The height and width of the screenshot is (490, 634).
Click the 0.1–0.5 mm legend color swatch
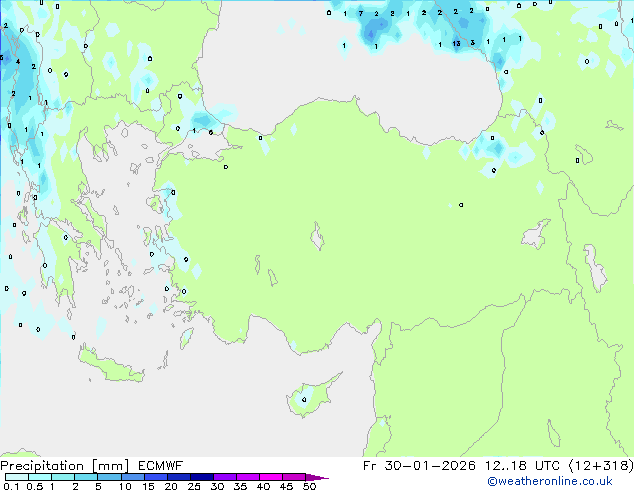(17, 477)
